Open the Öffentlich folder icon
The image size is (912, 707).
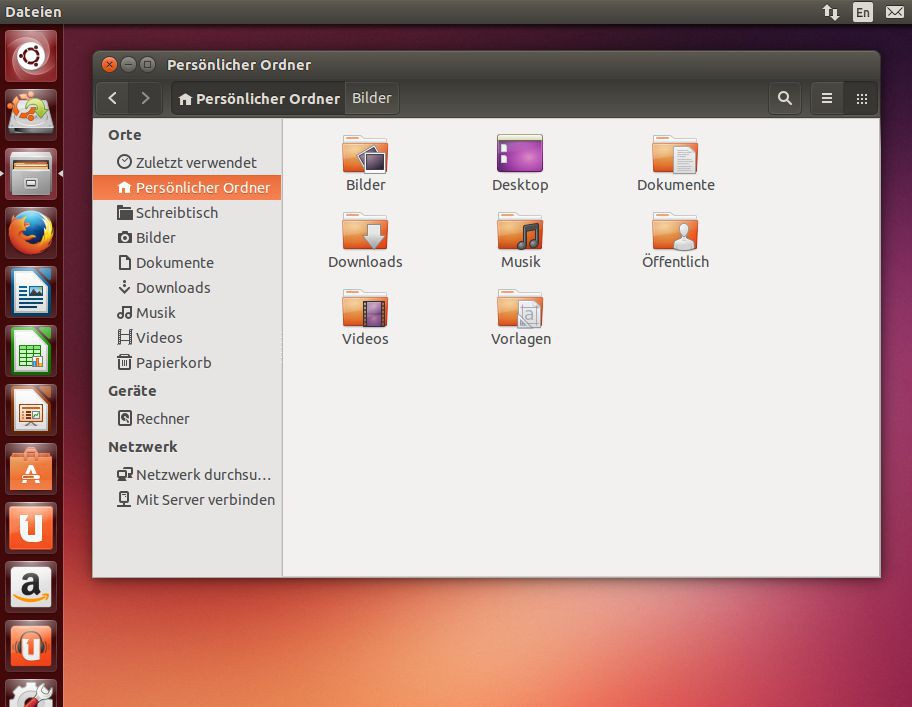[675, 232]
